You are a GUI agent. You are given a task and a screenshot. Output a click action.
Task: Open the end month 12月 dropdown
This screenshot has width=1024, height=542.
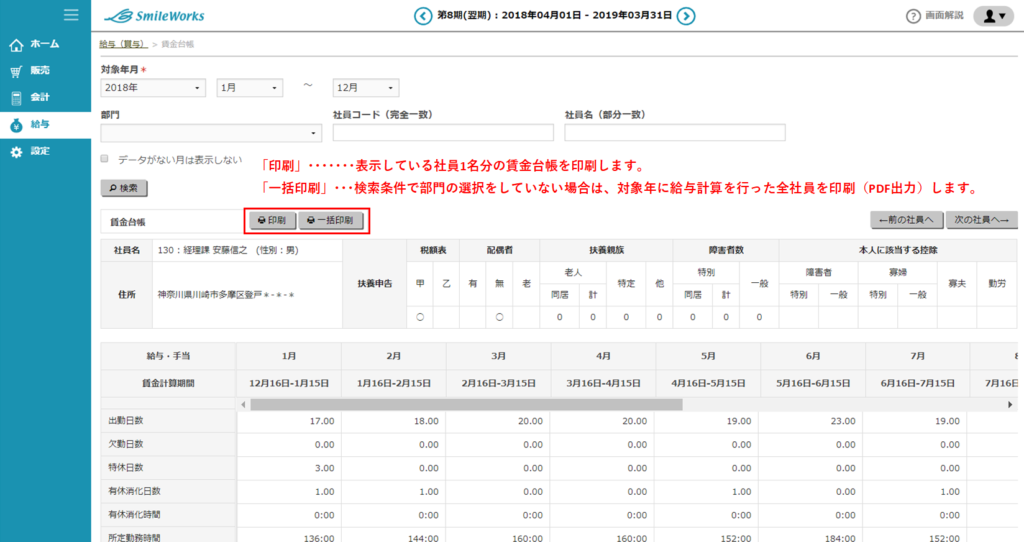point(366,88)
